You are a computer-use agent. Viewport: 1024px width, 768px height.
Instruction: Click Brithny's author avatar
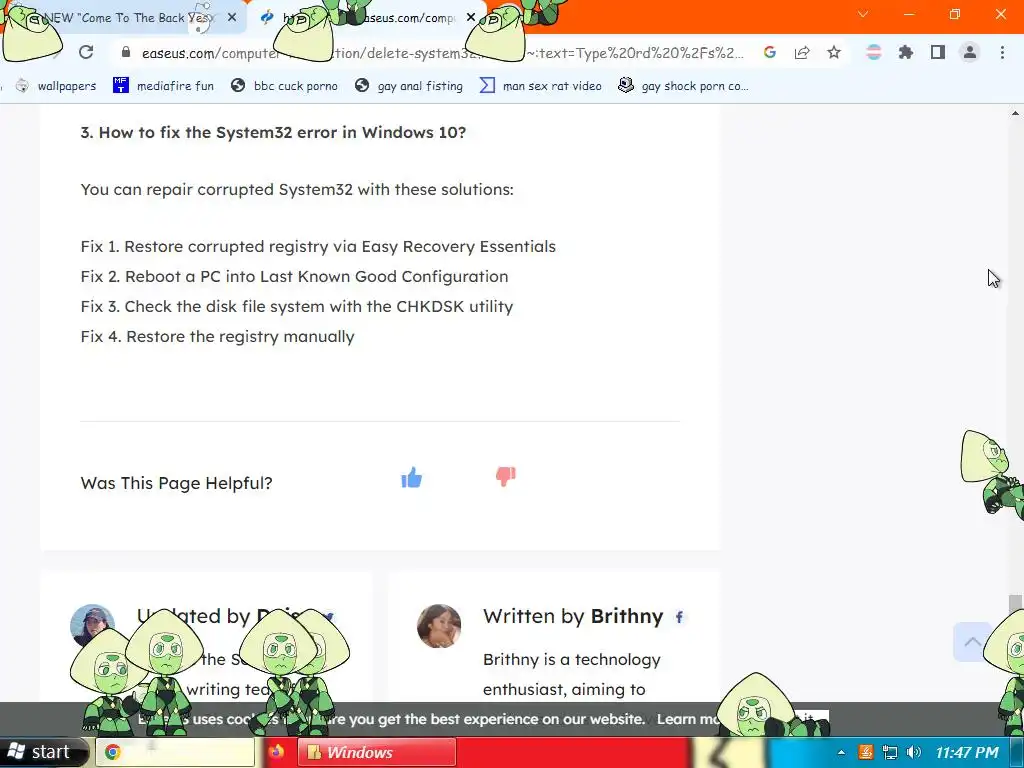[439, 626]
